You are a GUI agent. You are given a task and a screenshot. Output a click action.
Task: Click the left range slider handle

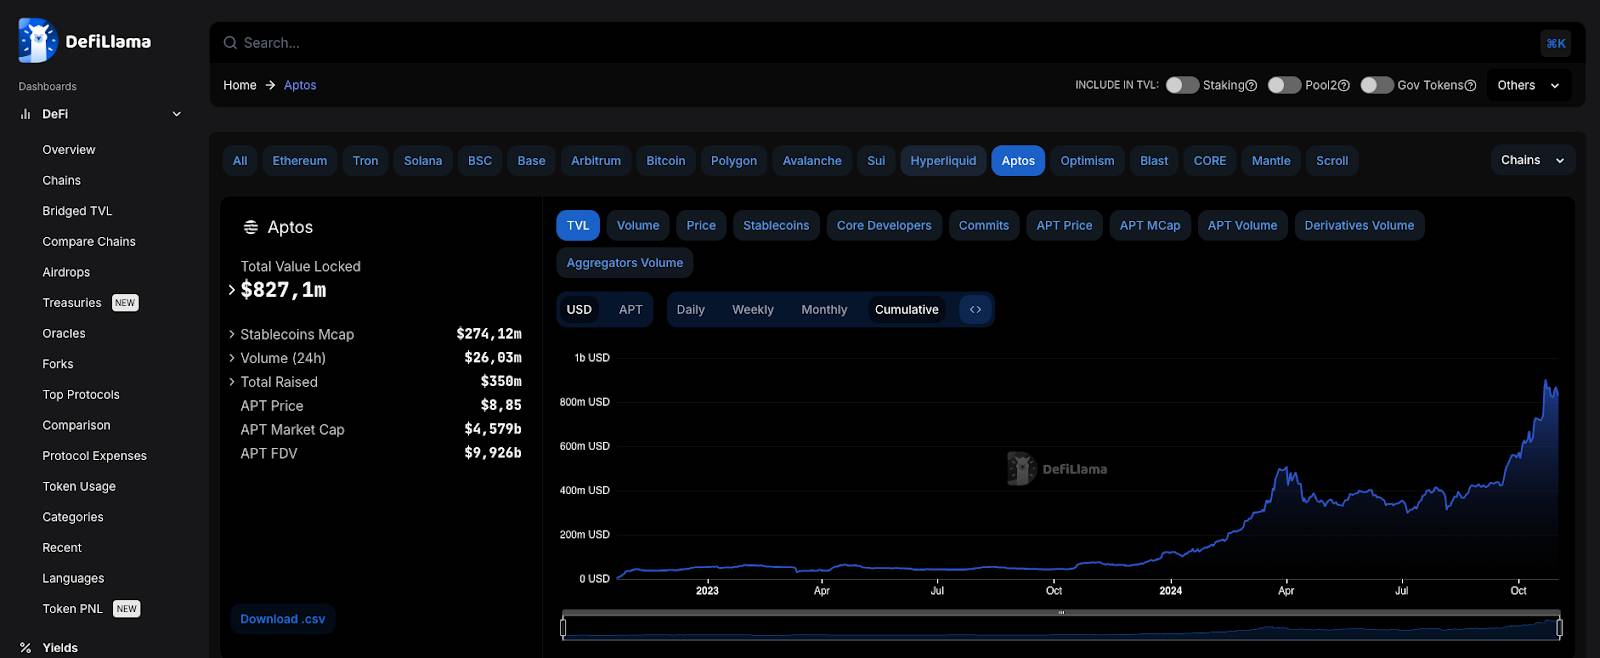pyautogui.click(x=563, y=628)
